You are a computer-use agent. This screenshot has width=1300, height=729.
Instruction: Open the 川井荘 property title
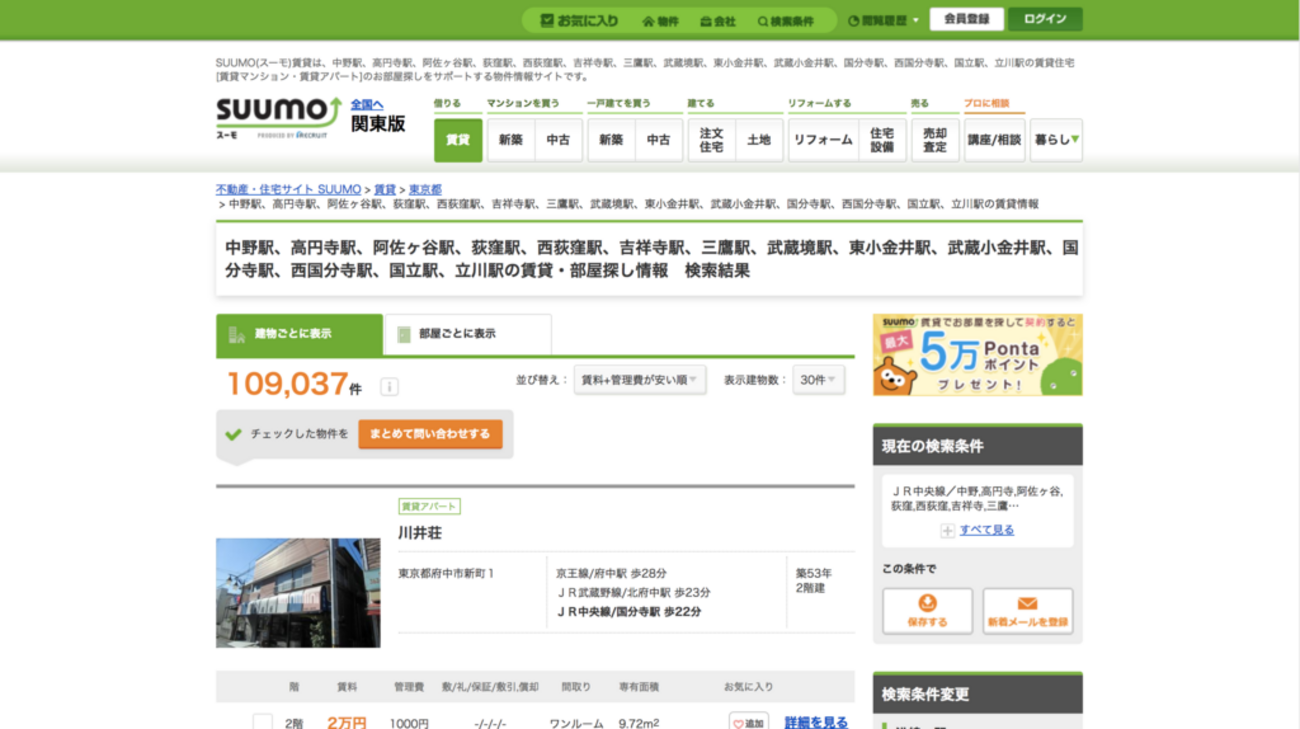pos(420,533)
